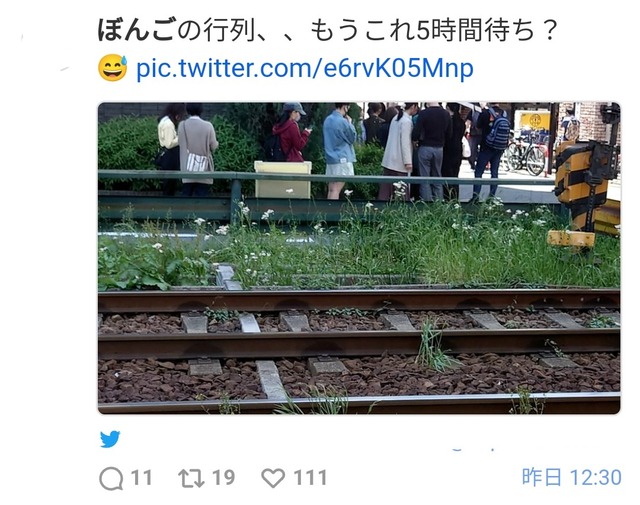Click the person in denim jacket in photo
The image size is (640, 505).
pos(340,150)
